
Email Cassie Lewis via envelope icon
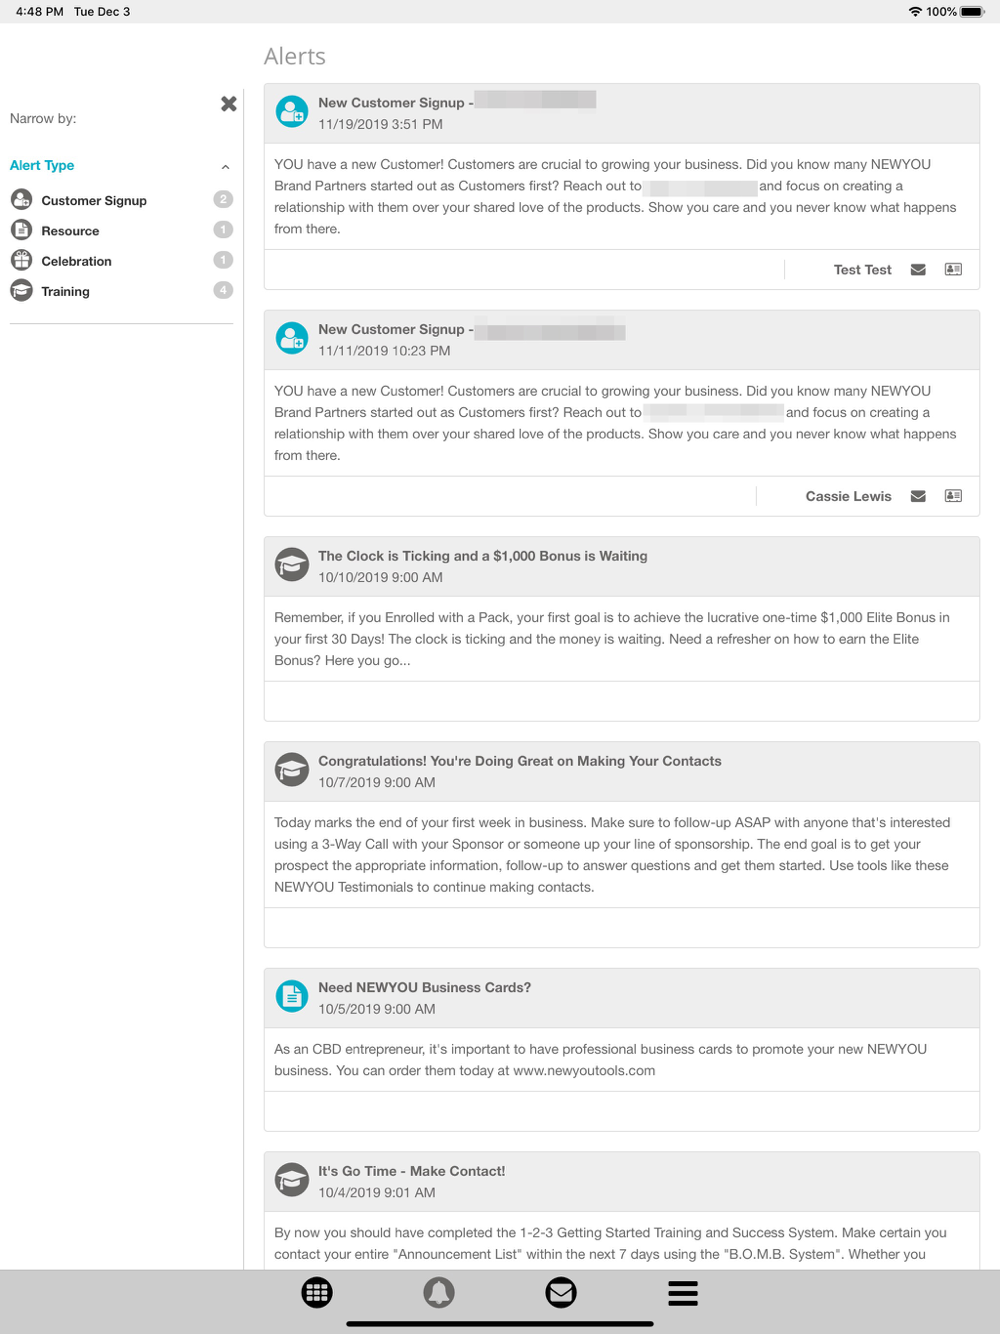pyautogui.click(x=918, y=496)
